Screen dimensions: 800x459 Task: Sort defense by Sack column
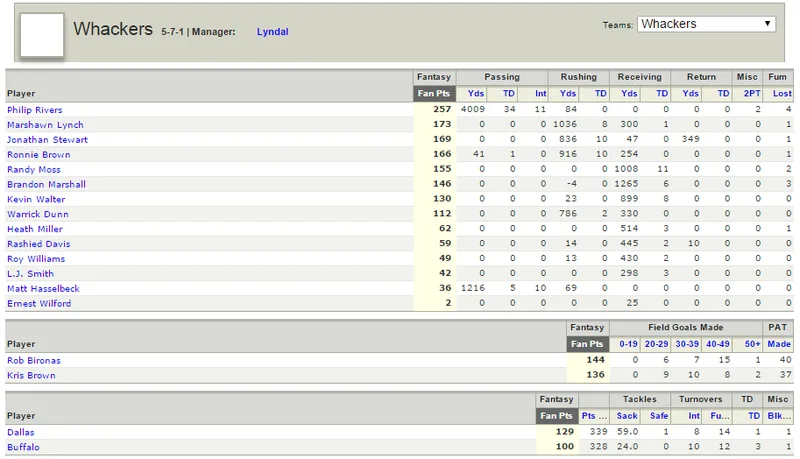tap(627, 416)
